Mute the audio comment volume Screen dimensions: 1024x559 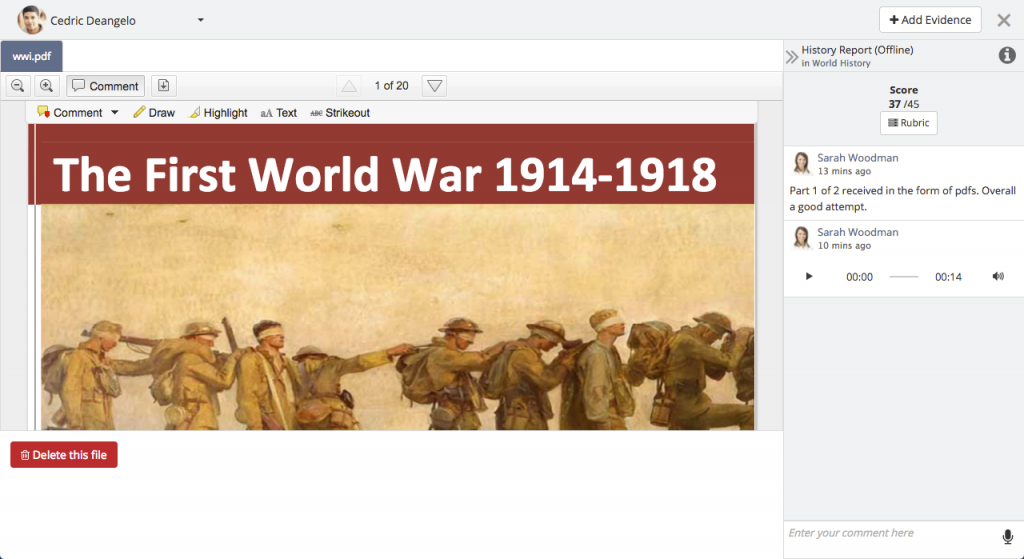pyautogui.click(x=998, y=276)
